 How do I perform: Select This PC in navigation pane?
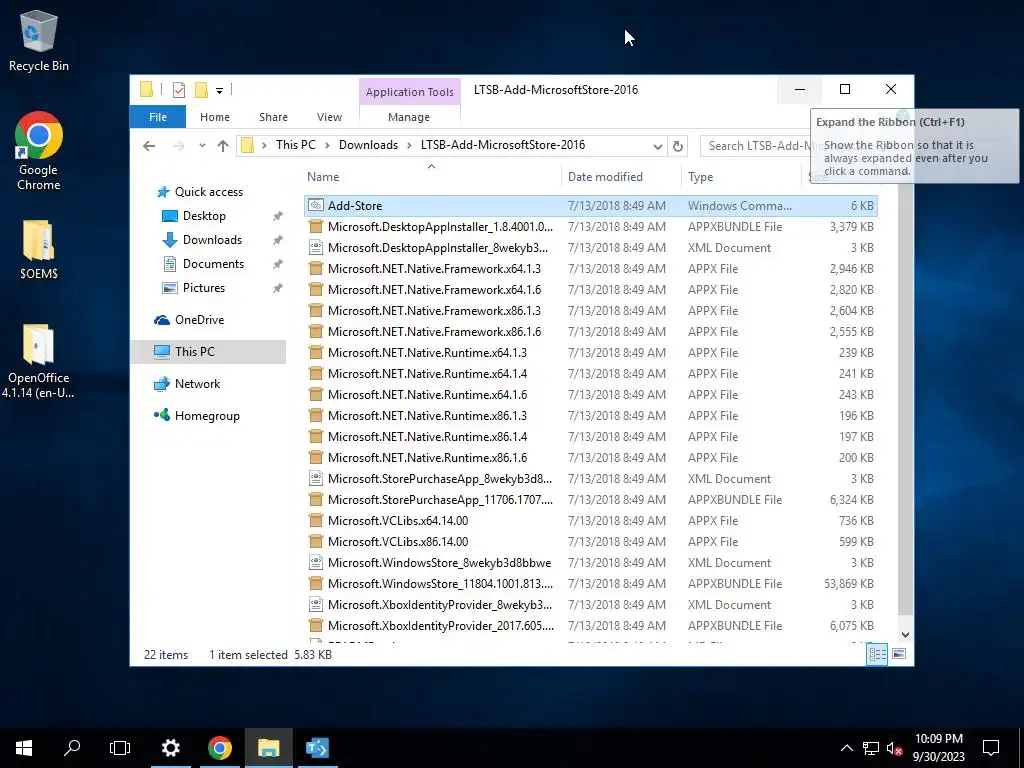(x=195, y=352)
